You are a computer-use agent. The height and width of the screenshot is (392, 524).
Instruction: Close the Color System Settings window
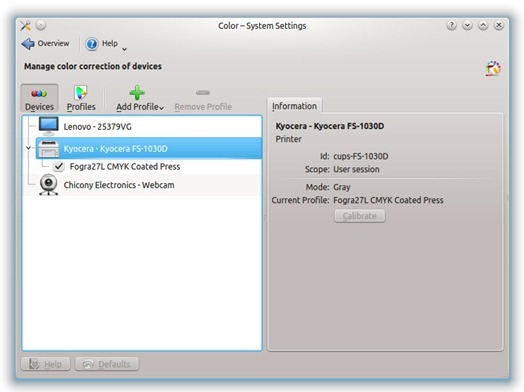tap(499, 25)
